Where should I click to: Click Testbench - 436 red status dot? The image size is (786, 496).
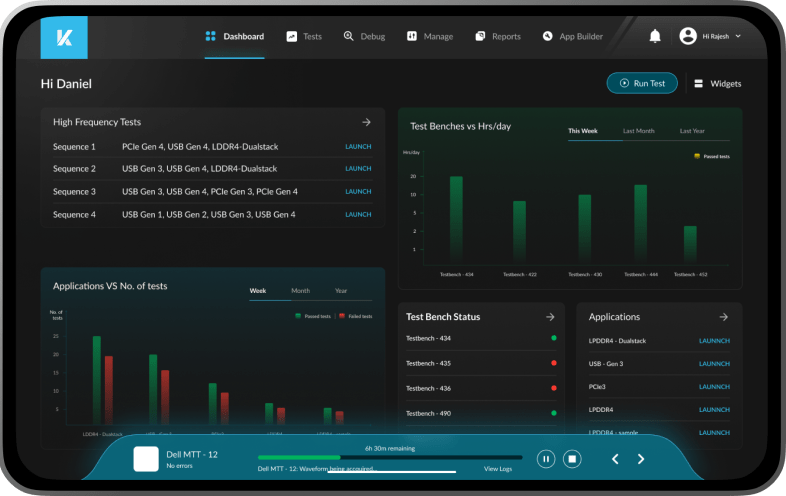pyautogui.click(x=554, y=388)
